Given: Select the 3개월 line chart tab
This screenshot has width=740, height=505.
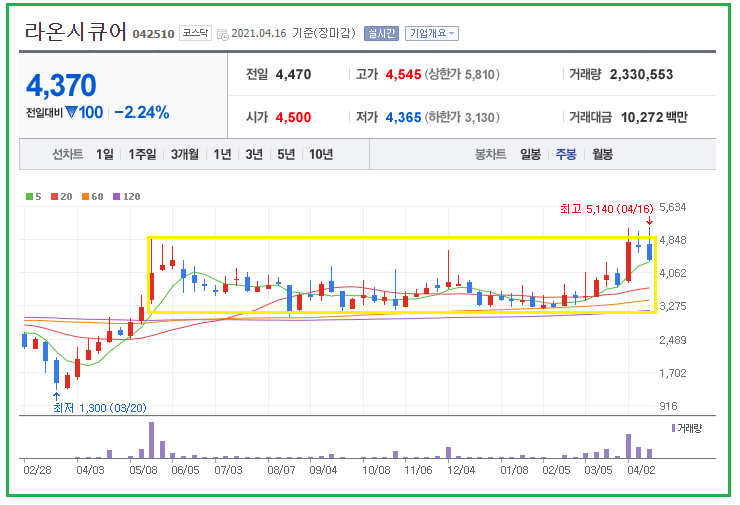Looking at the screenshot, I should coord(185,154).
